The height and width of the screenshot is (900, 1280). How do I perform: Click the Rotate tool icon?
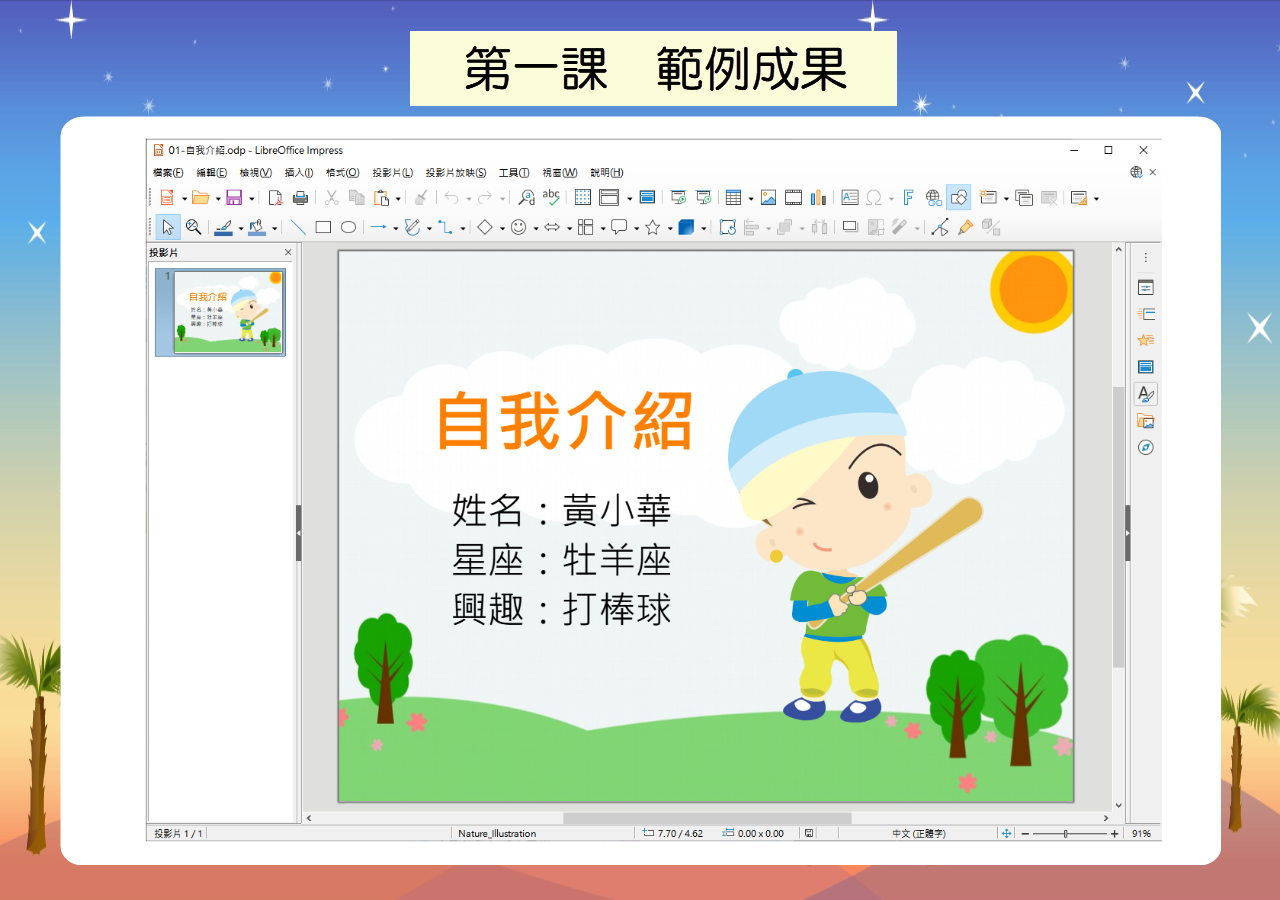[x=727, y=228]
